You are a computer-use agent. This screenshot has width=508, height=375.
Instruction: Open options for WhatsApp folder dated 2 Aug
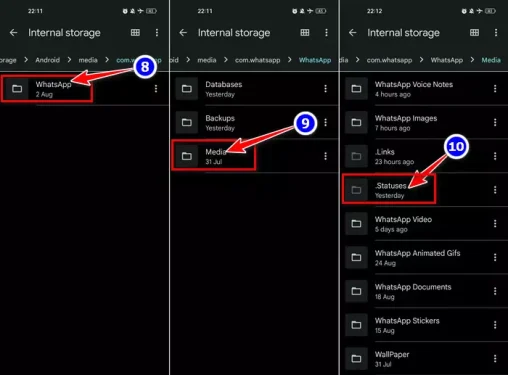pyautogui.click(x=156, y=89)
